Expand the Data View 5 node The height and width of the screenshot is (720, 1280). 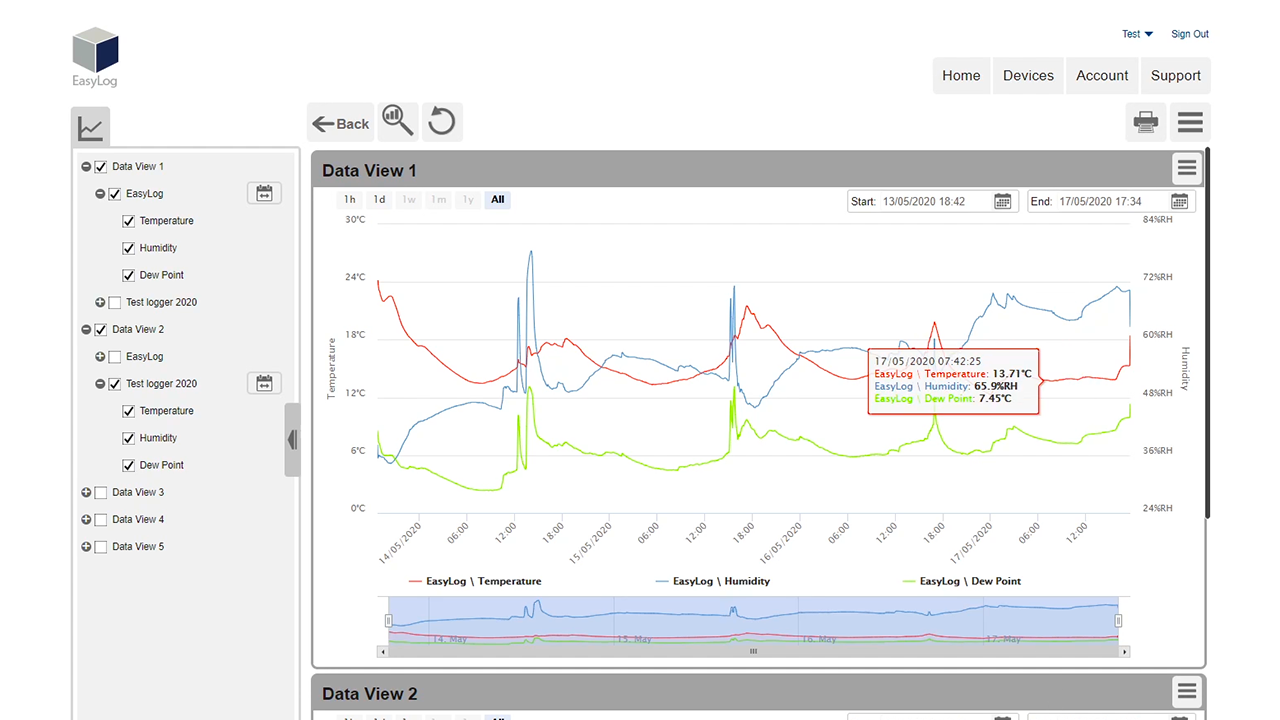(86, 546)
